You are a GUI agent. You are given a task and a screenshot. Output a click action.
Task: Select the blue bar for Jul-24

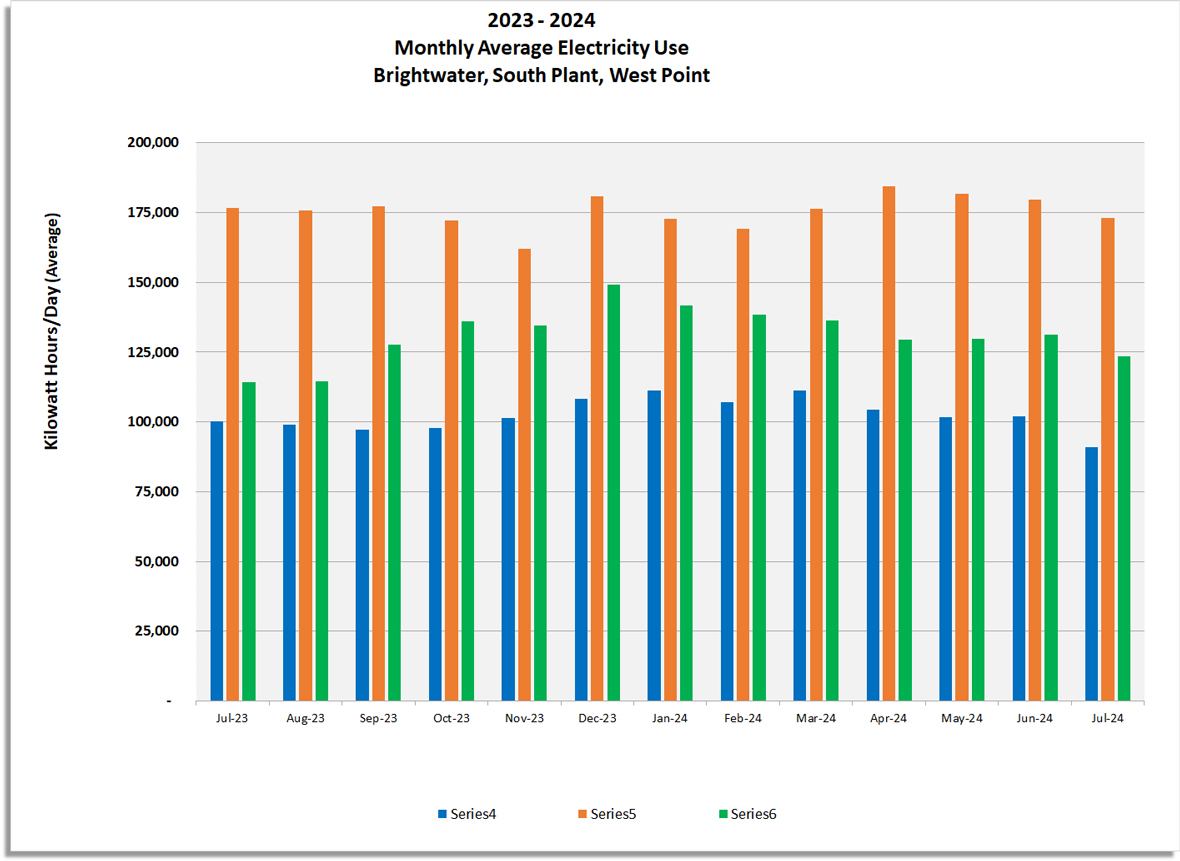coord(1091,573)
